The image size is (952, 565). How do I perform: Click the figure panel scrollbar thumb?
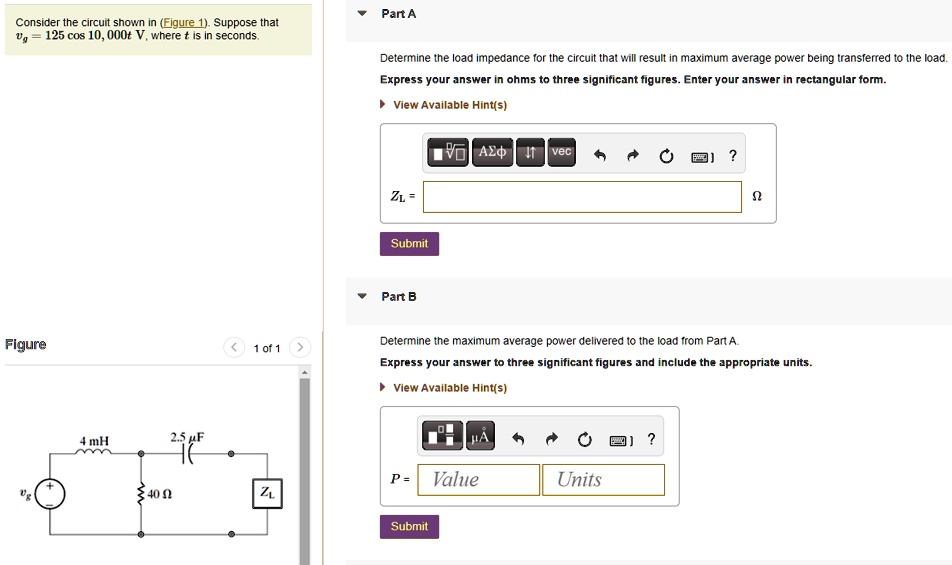pos(305,471)
